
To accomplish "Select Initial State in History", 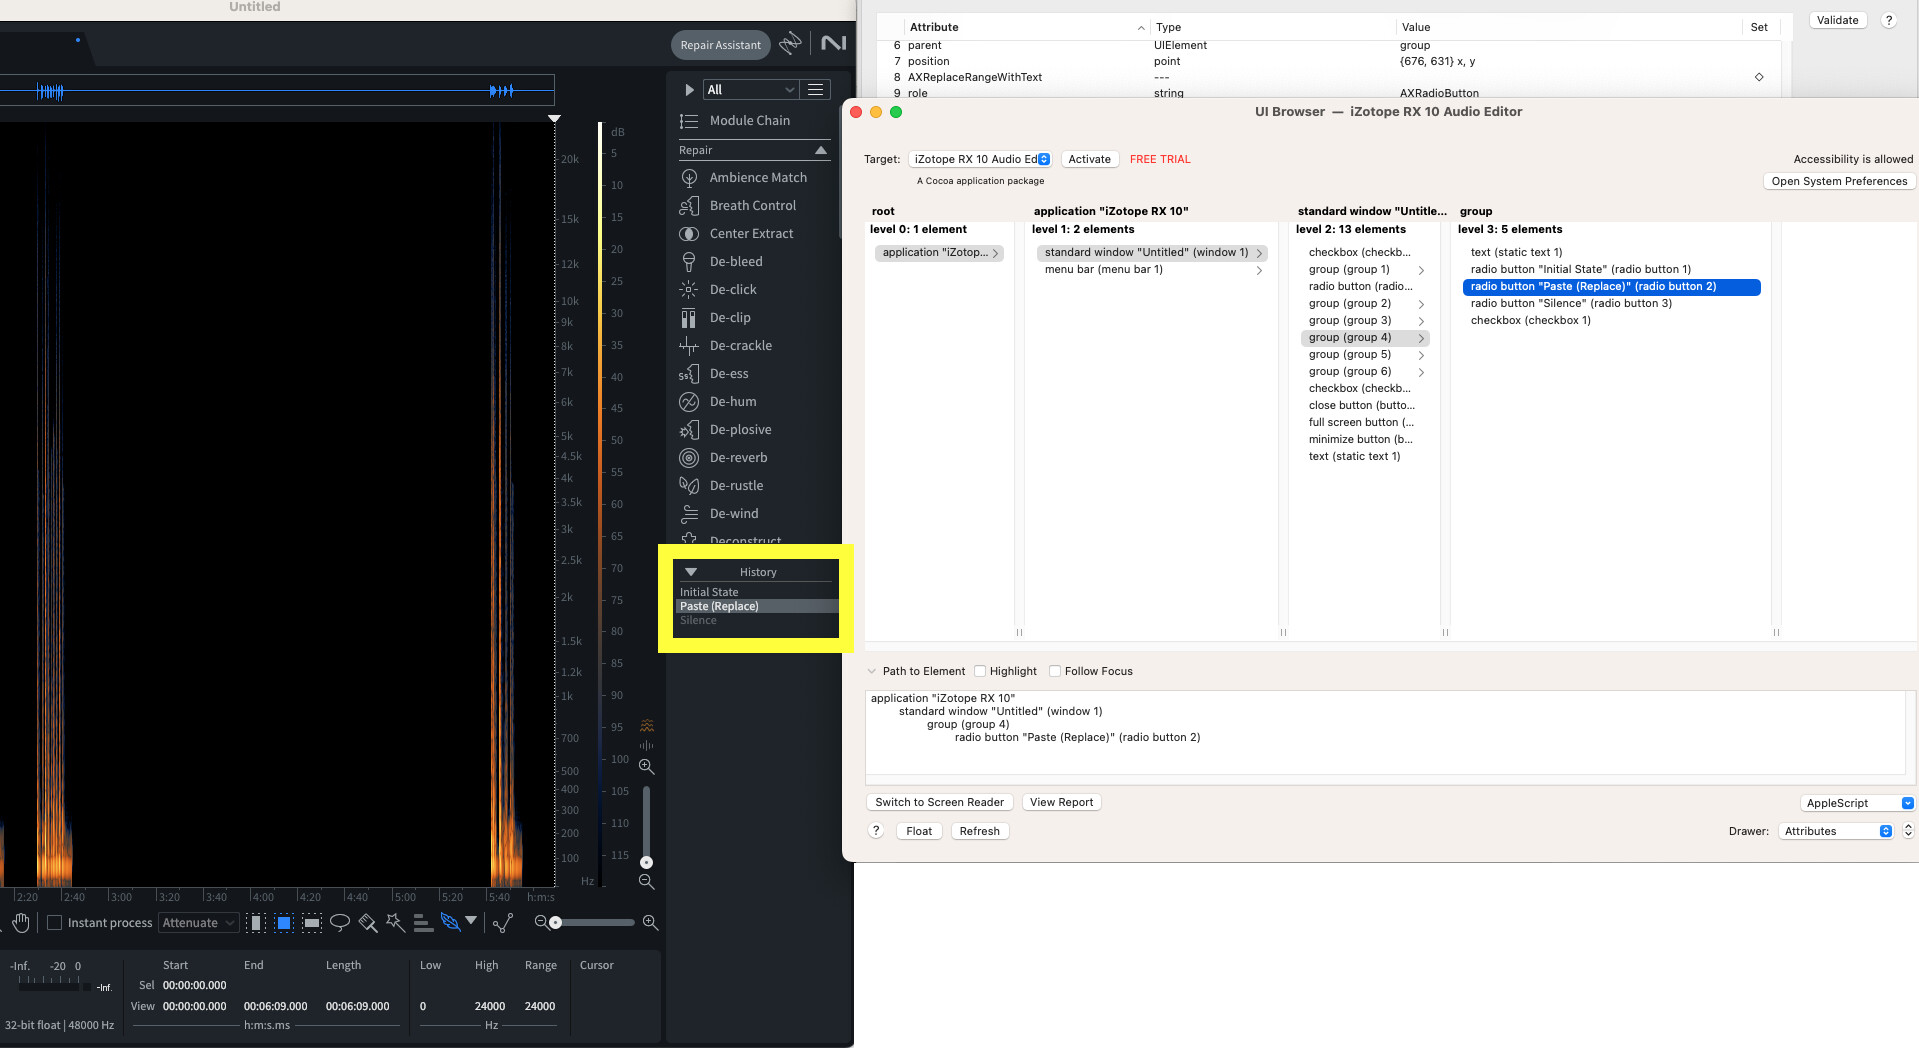I will (x=709, y=592).
